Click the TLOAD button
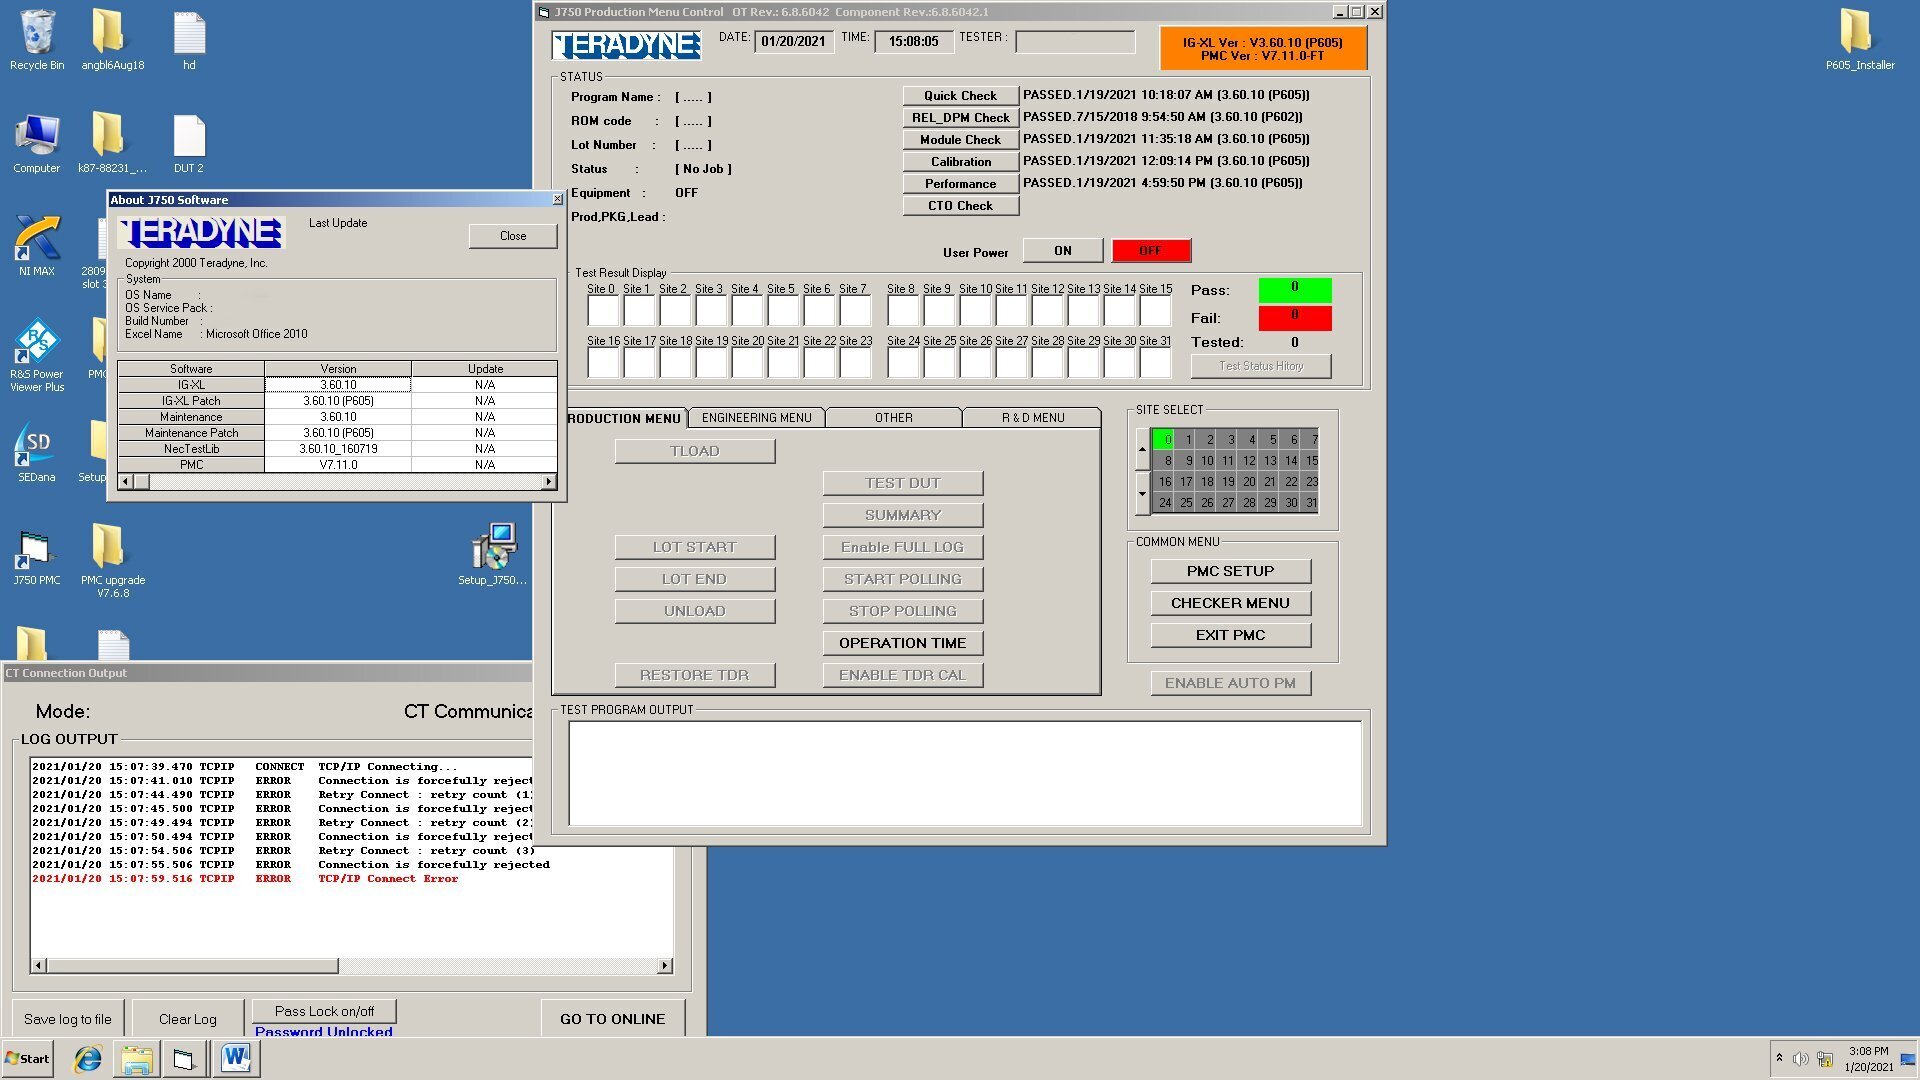The image size is (1920, 1080). point(694,450)
